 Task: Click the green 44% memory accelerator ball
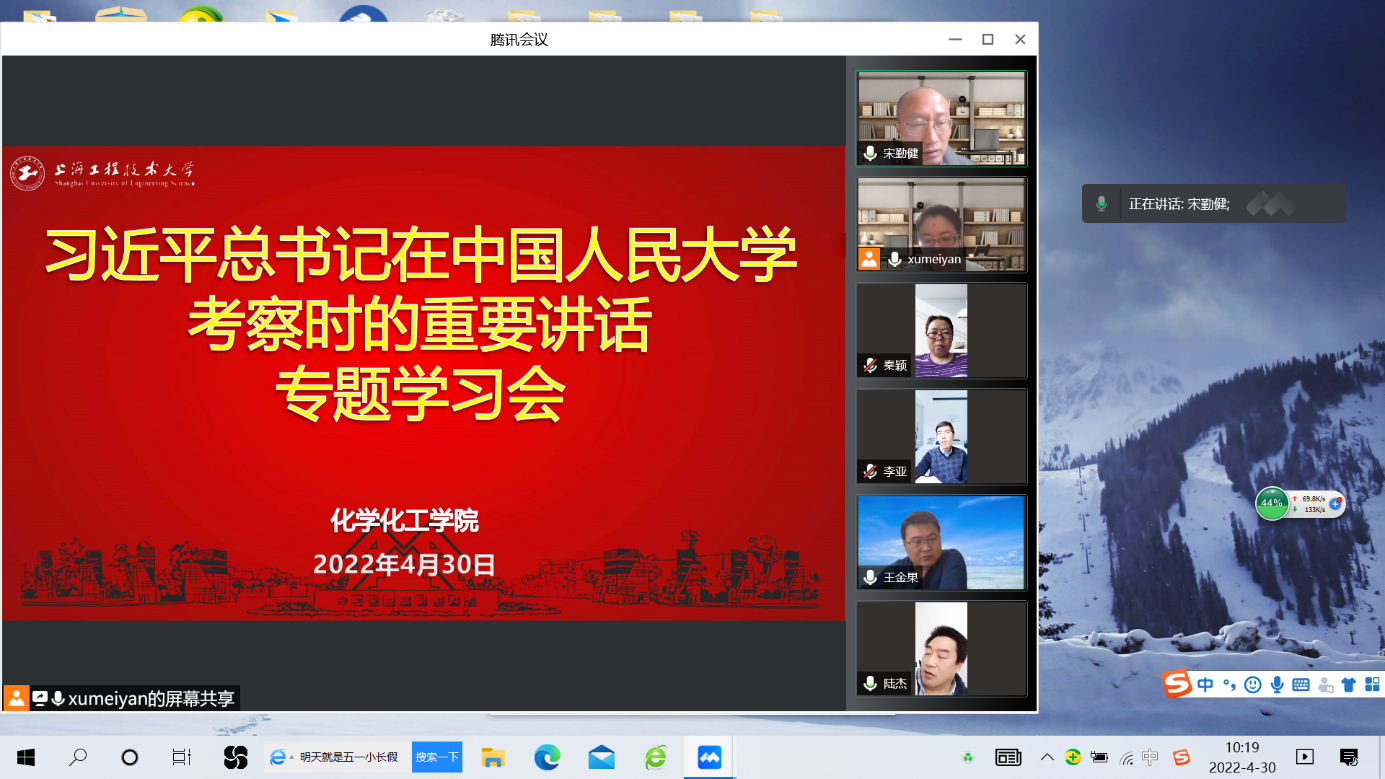1272,503
